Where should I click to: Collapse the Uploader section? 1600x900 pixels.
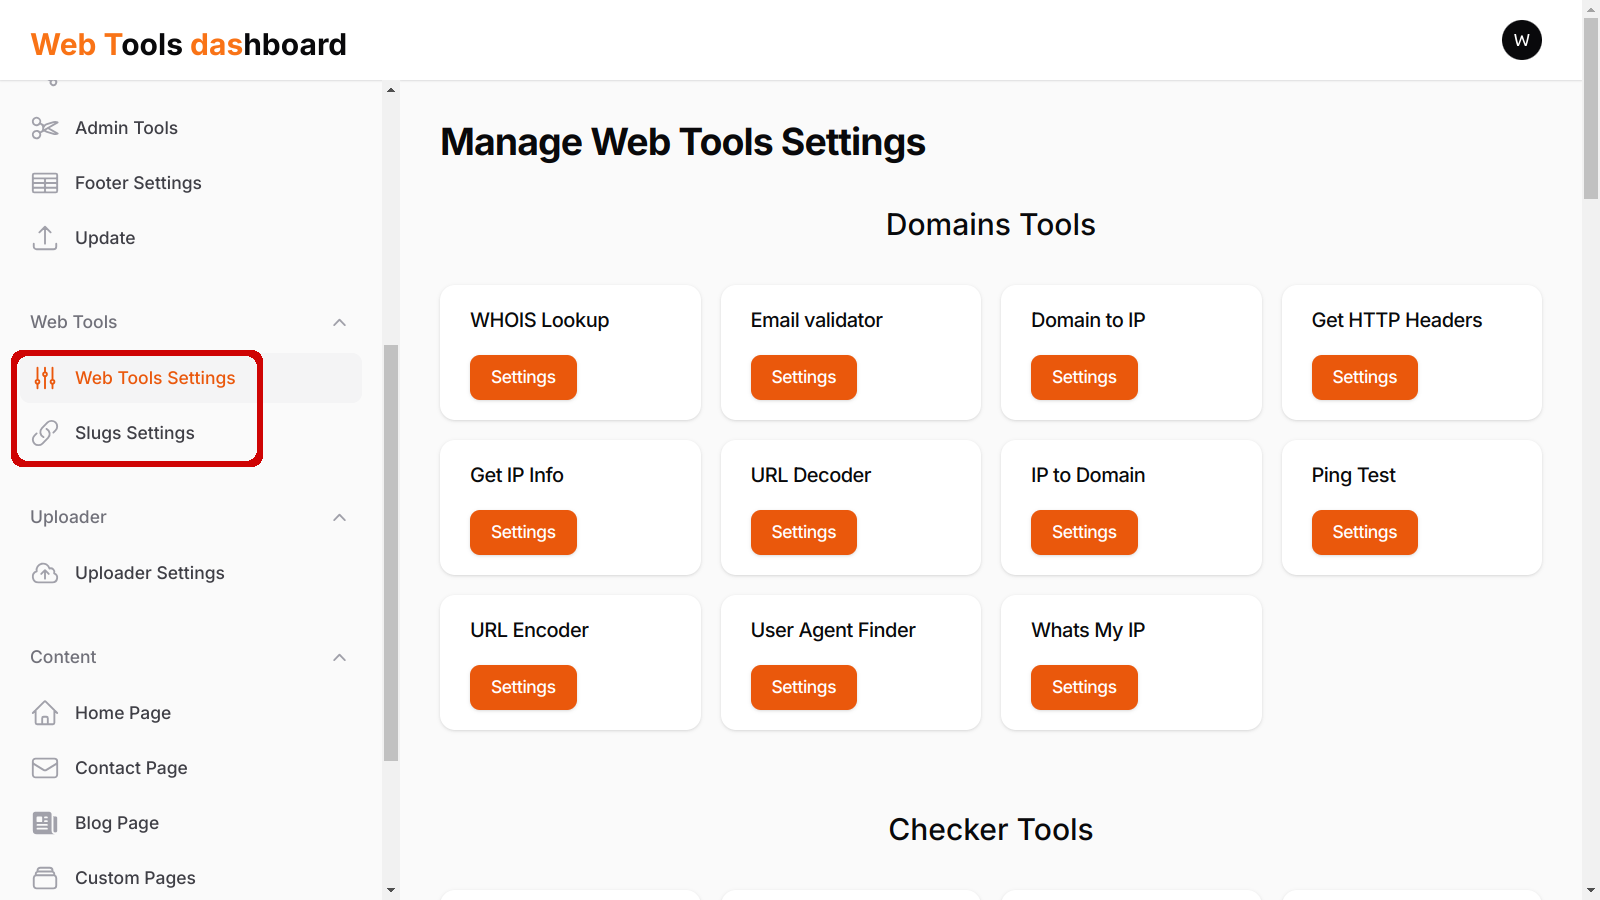(339, 517)
